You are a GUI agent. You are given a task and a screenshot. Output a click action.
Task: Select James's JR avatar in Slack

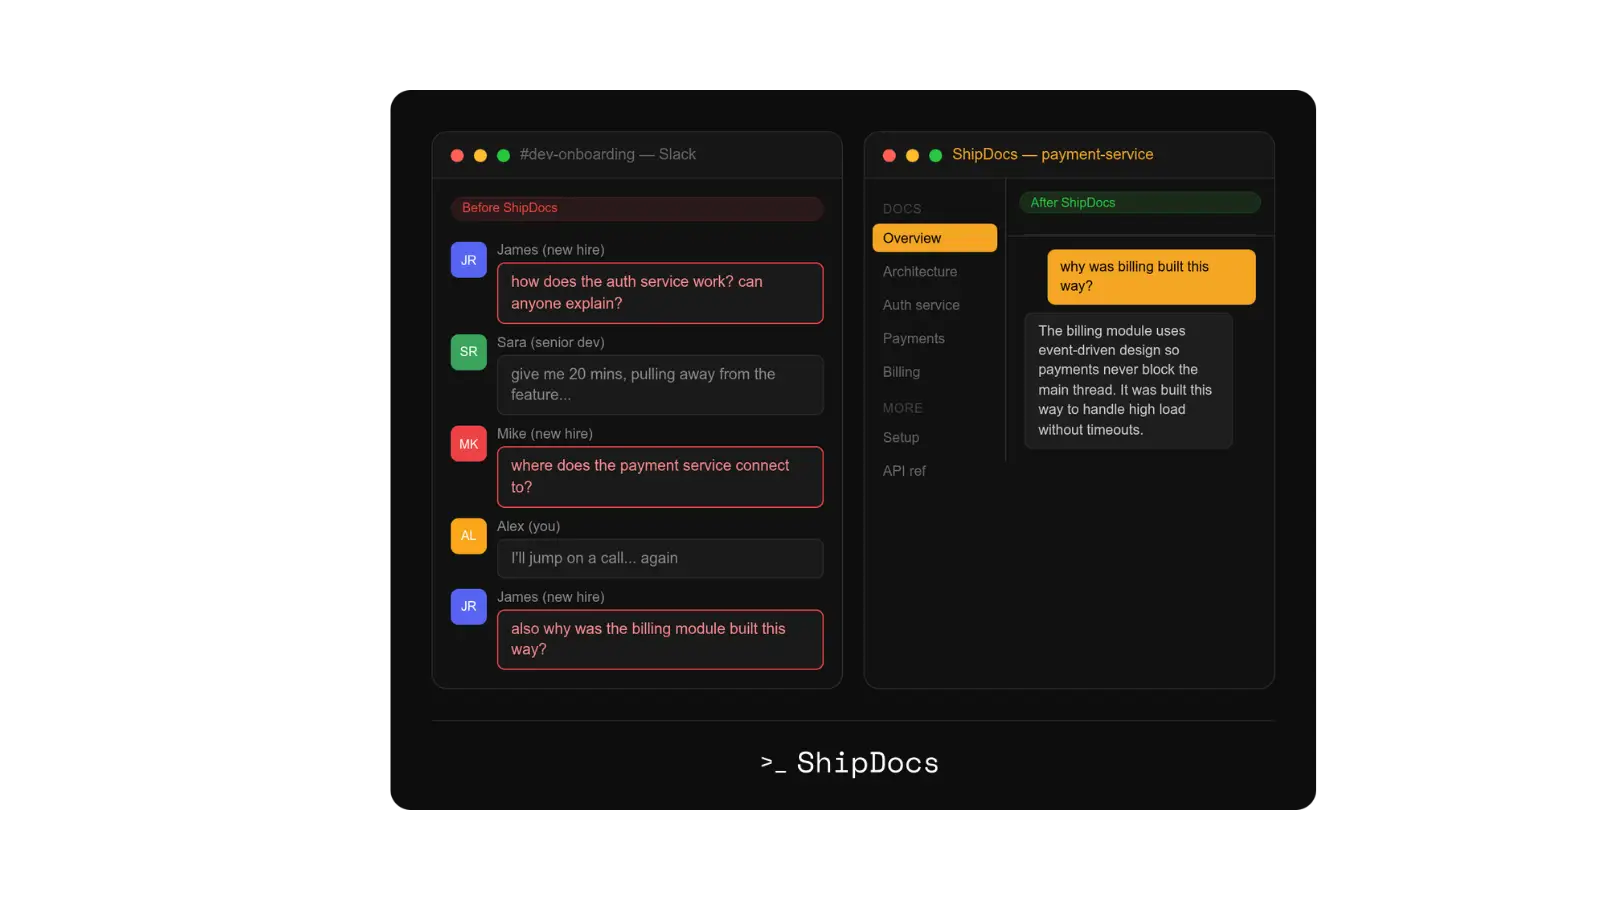click(468, 259)
